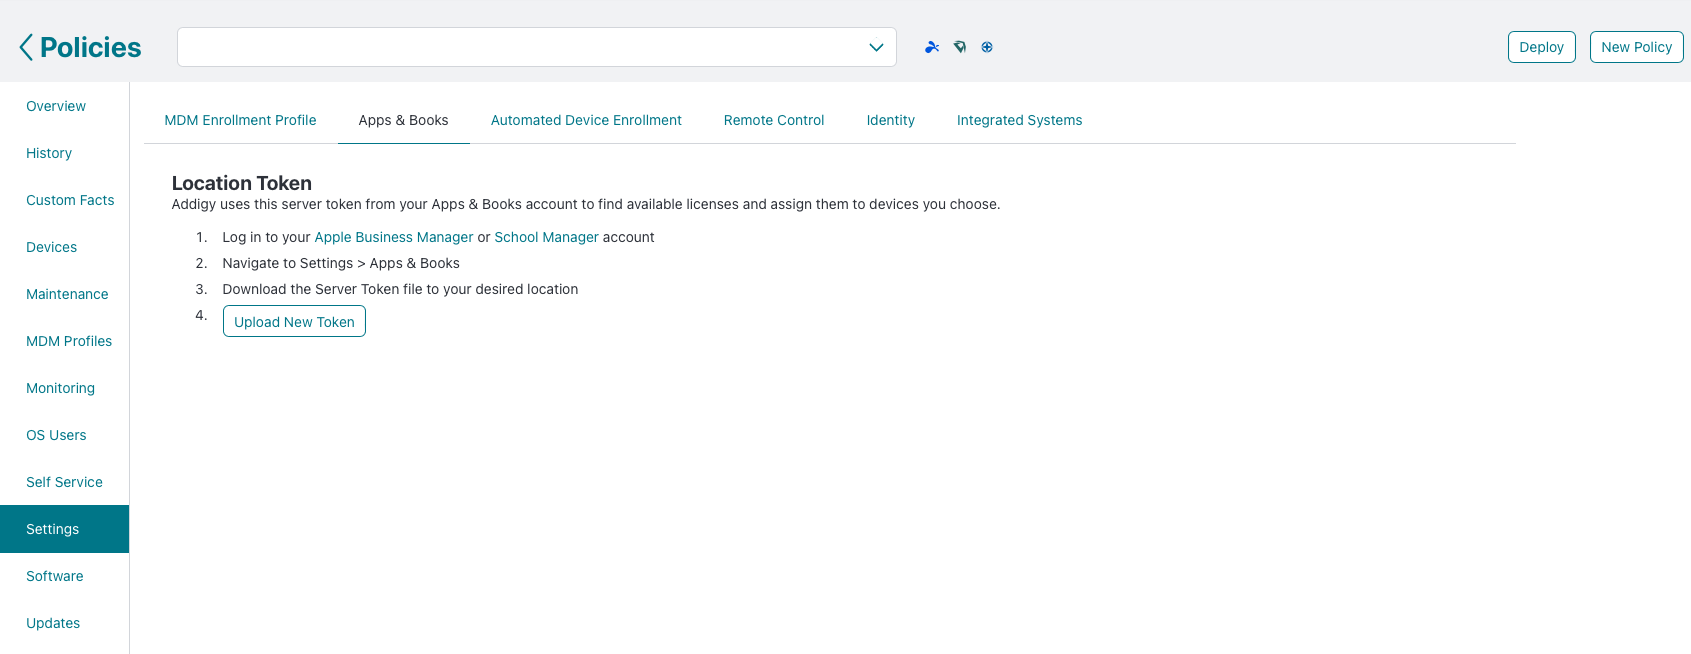Click the Deploy button
This screenshot has width=1691, height=654.
click(x=1542, y=47)
